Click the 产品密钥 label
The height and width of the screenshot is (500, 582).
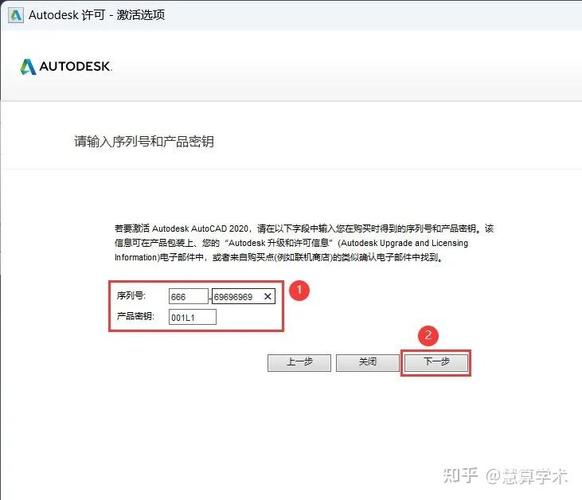pyautogui.click(x=135, y=316)
